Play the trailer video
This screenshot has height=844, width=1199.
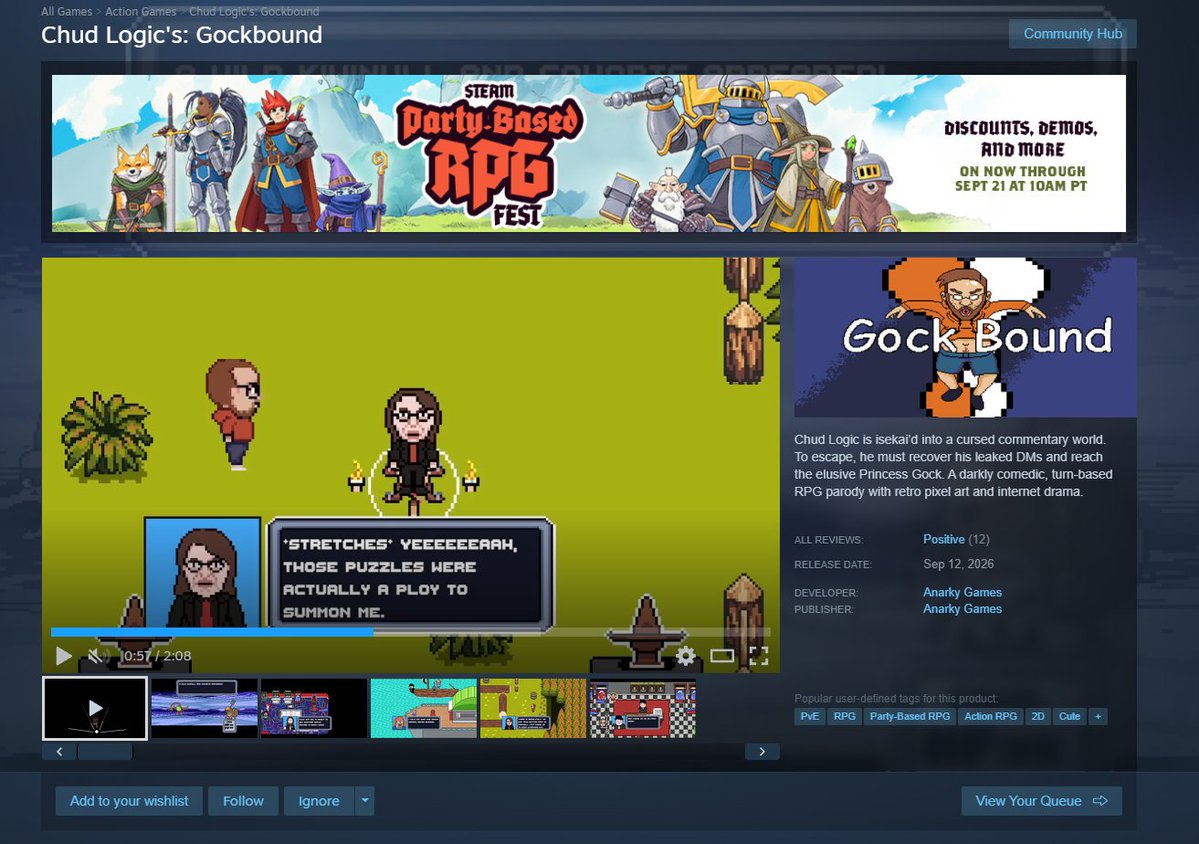pyautogui.click(x=64, y=656)
